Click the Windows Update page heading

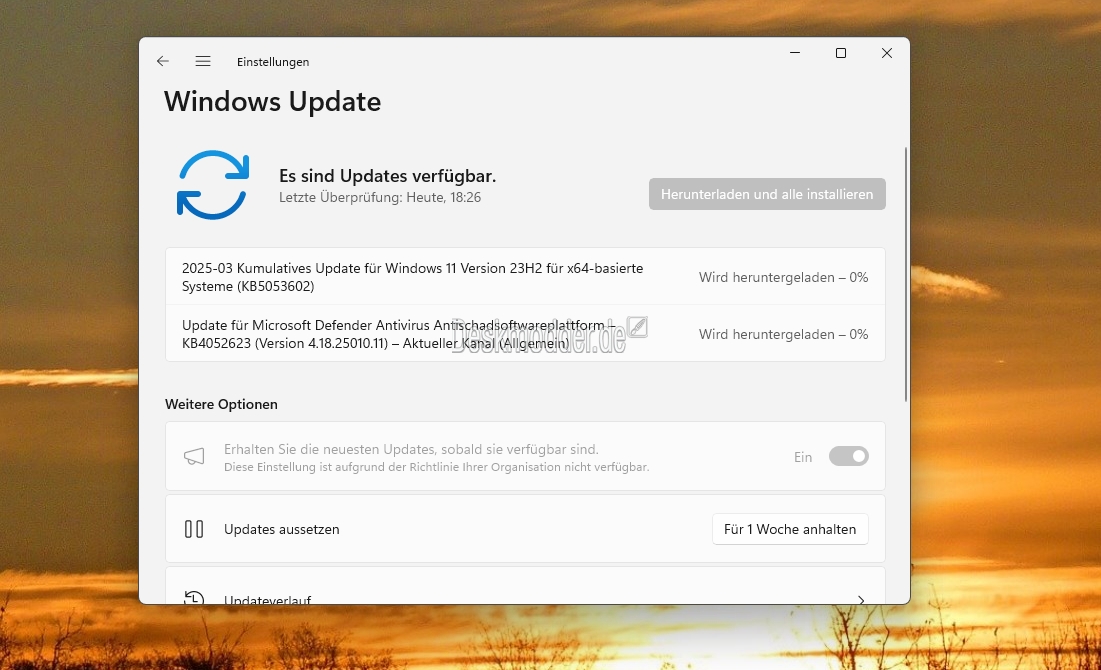pos(272,102)
